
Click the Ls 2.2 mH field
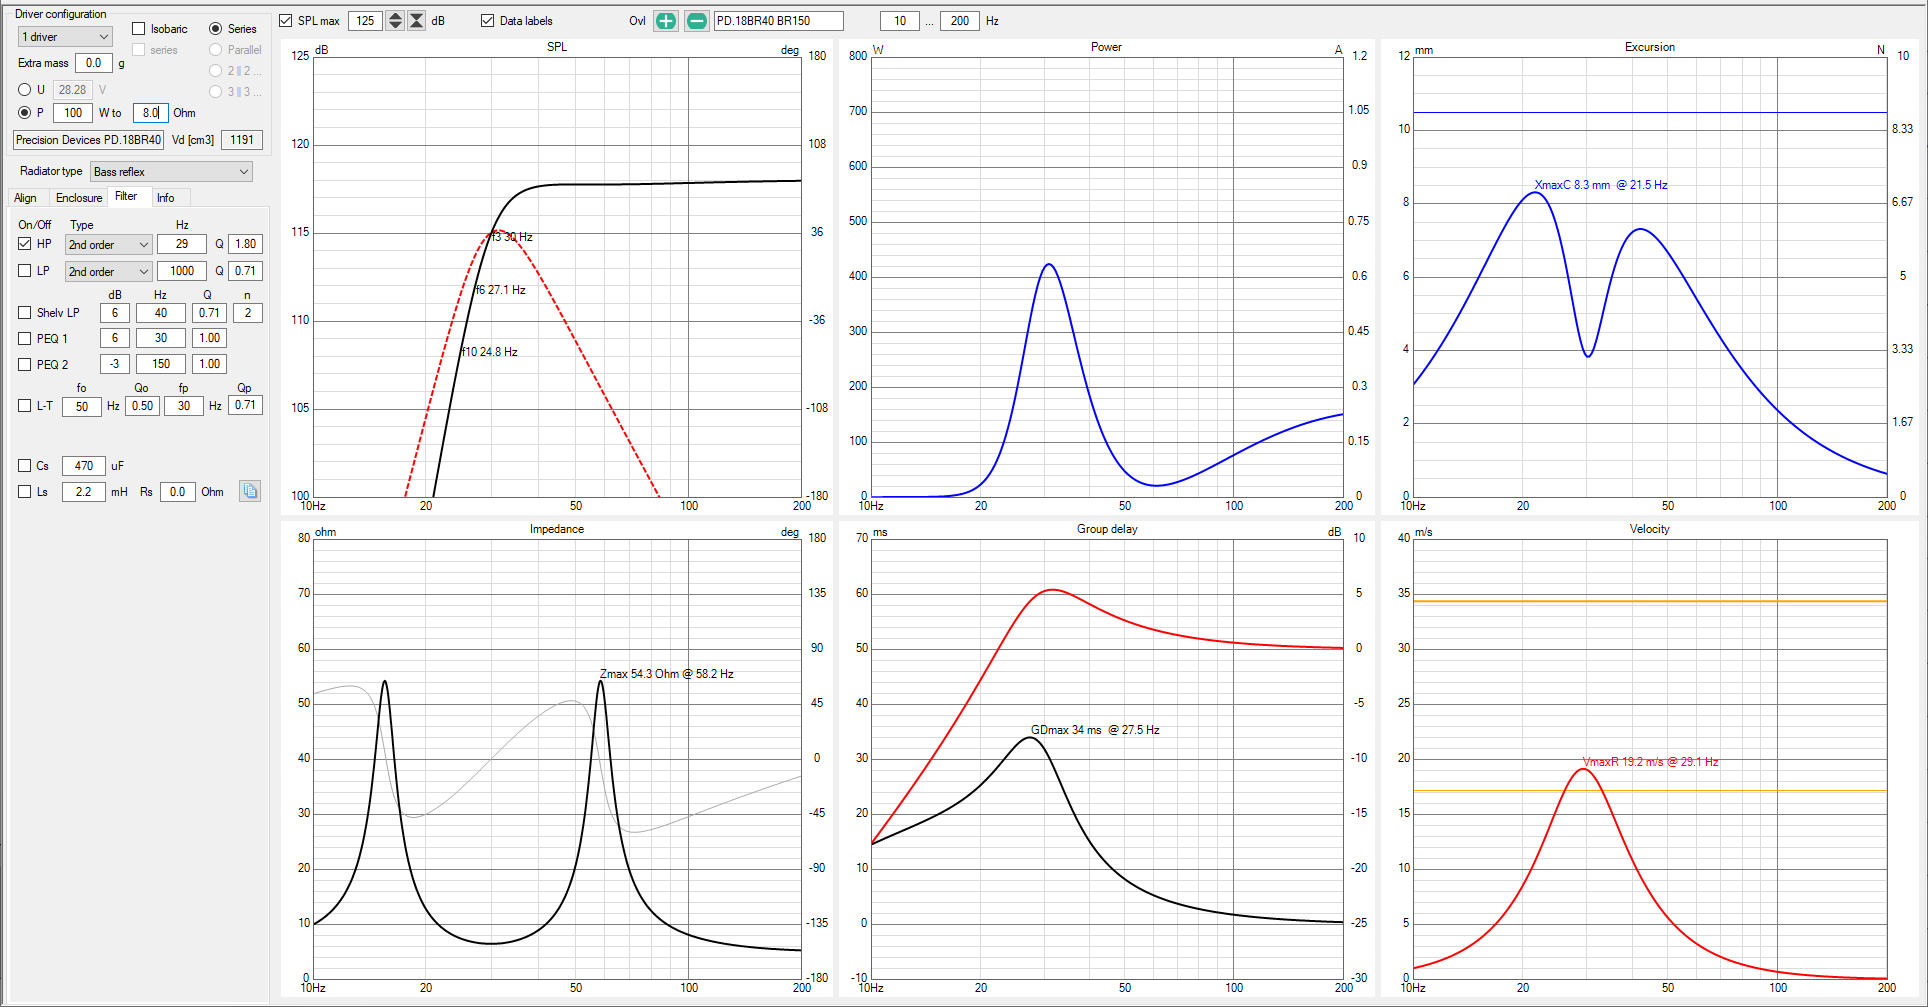[84, 492]
